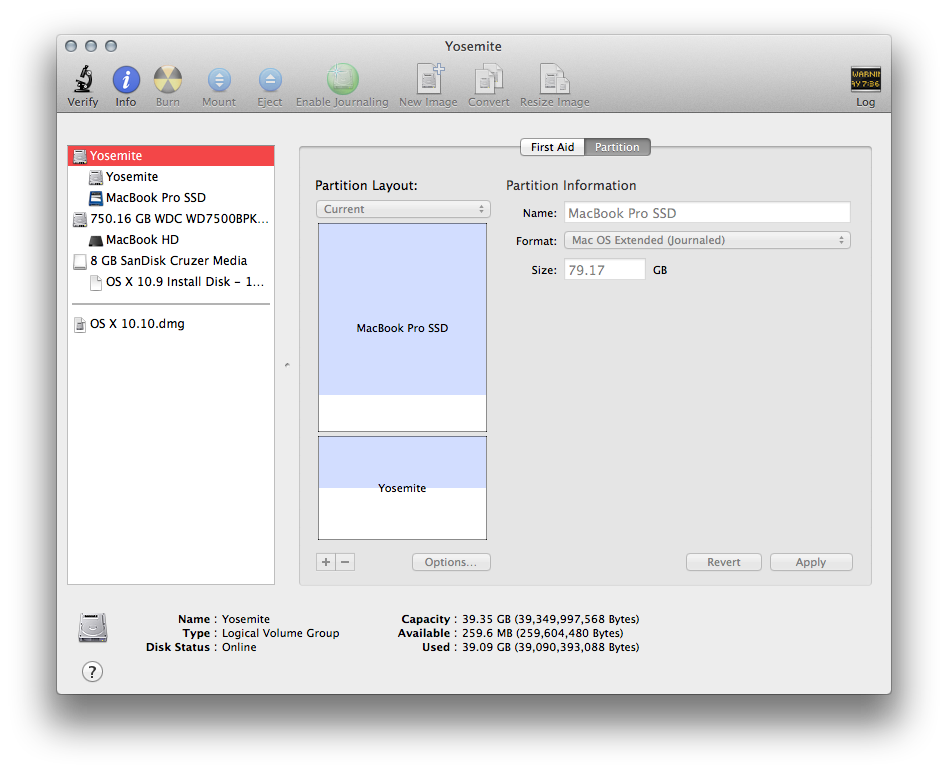This screenshot has width=948, height=773.
Task: Click the Available value 259.6 MB text
Action: [x=542, y=633]
